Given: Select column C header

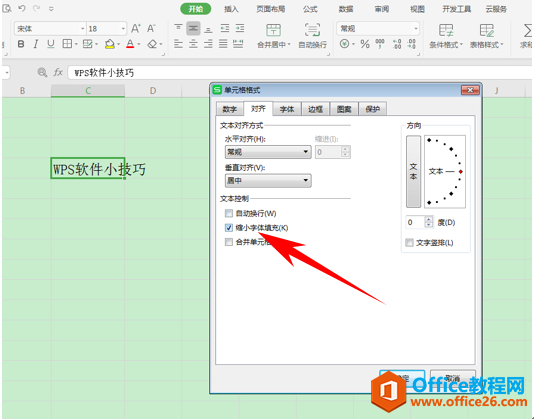Looking at the screenshot, I should (88, 91).
